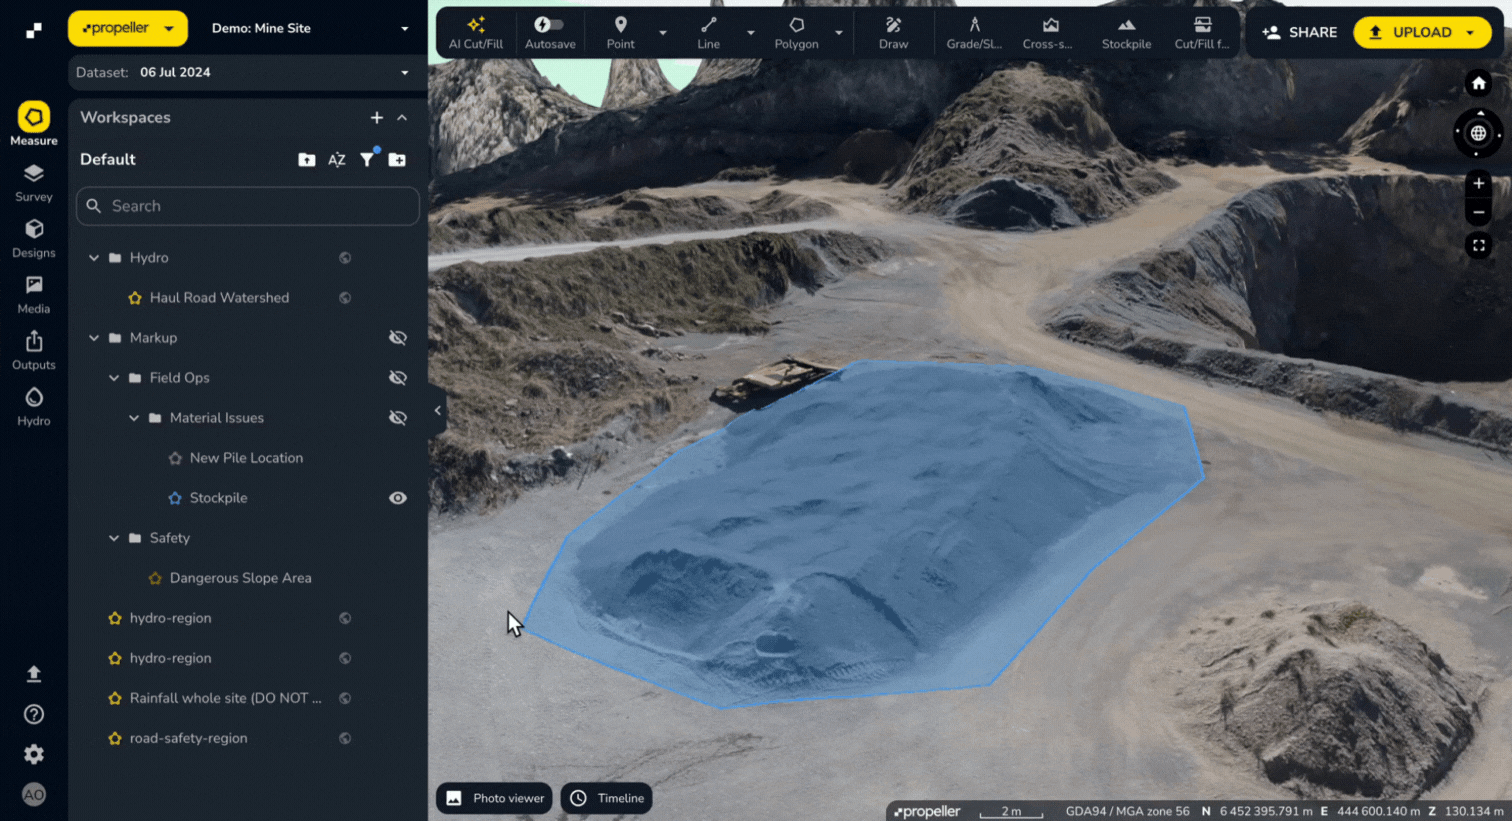The image size is (1512, 821).
Task: Switch to the Survey section
Action: click(x=33, y=182)
